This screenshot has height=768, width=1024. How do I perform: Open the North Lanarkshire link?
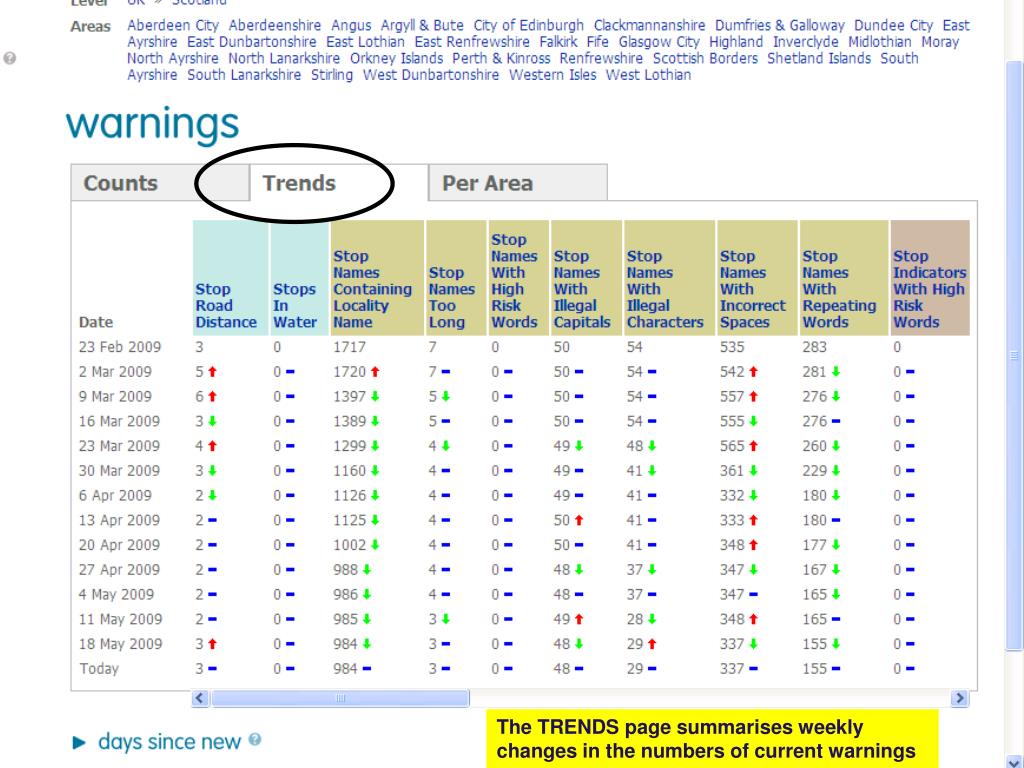283,58
